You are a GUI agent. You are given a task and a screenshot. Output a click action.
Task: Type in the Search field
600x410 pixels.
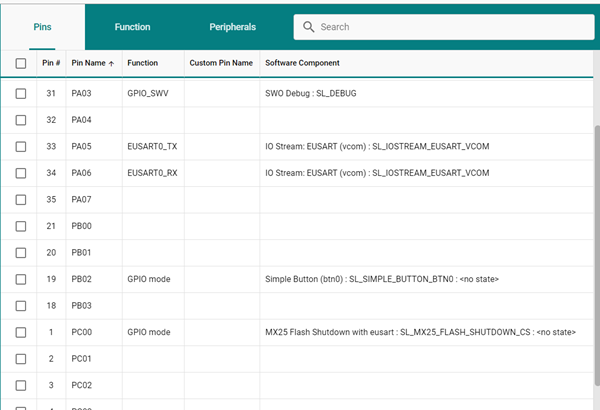[x=450, y=27]
